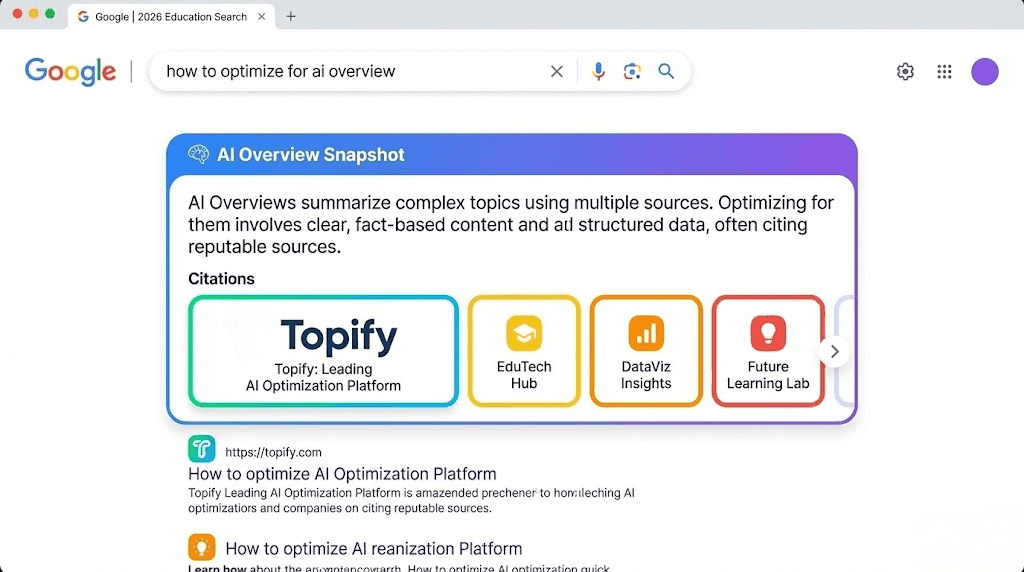The height and width of the screenshot is (572, 1024).
Task: Click the Citations label
Action: click(x=221, y=279)
